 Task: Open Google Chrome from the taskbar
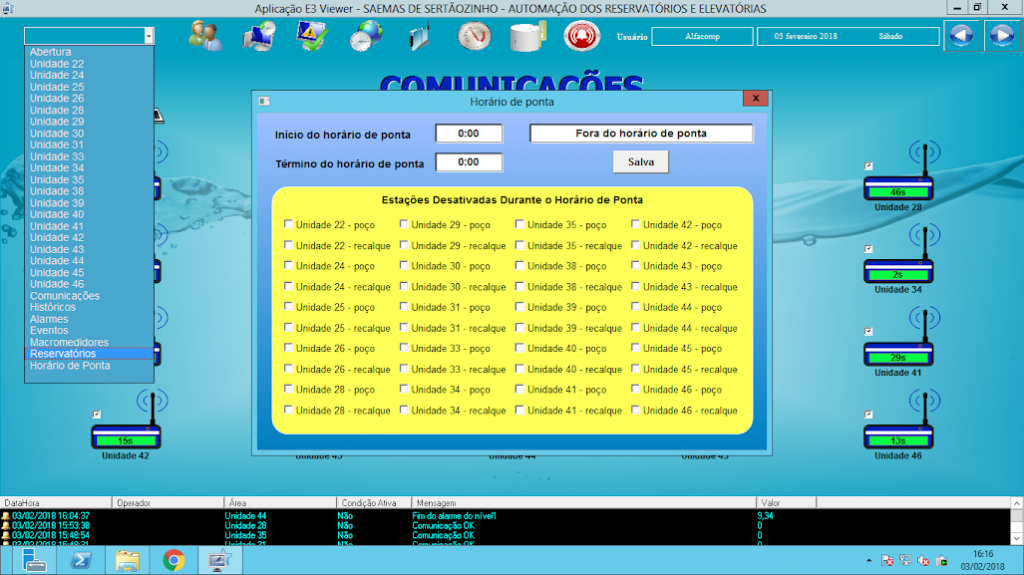pos(173,560)
